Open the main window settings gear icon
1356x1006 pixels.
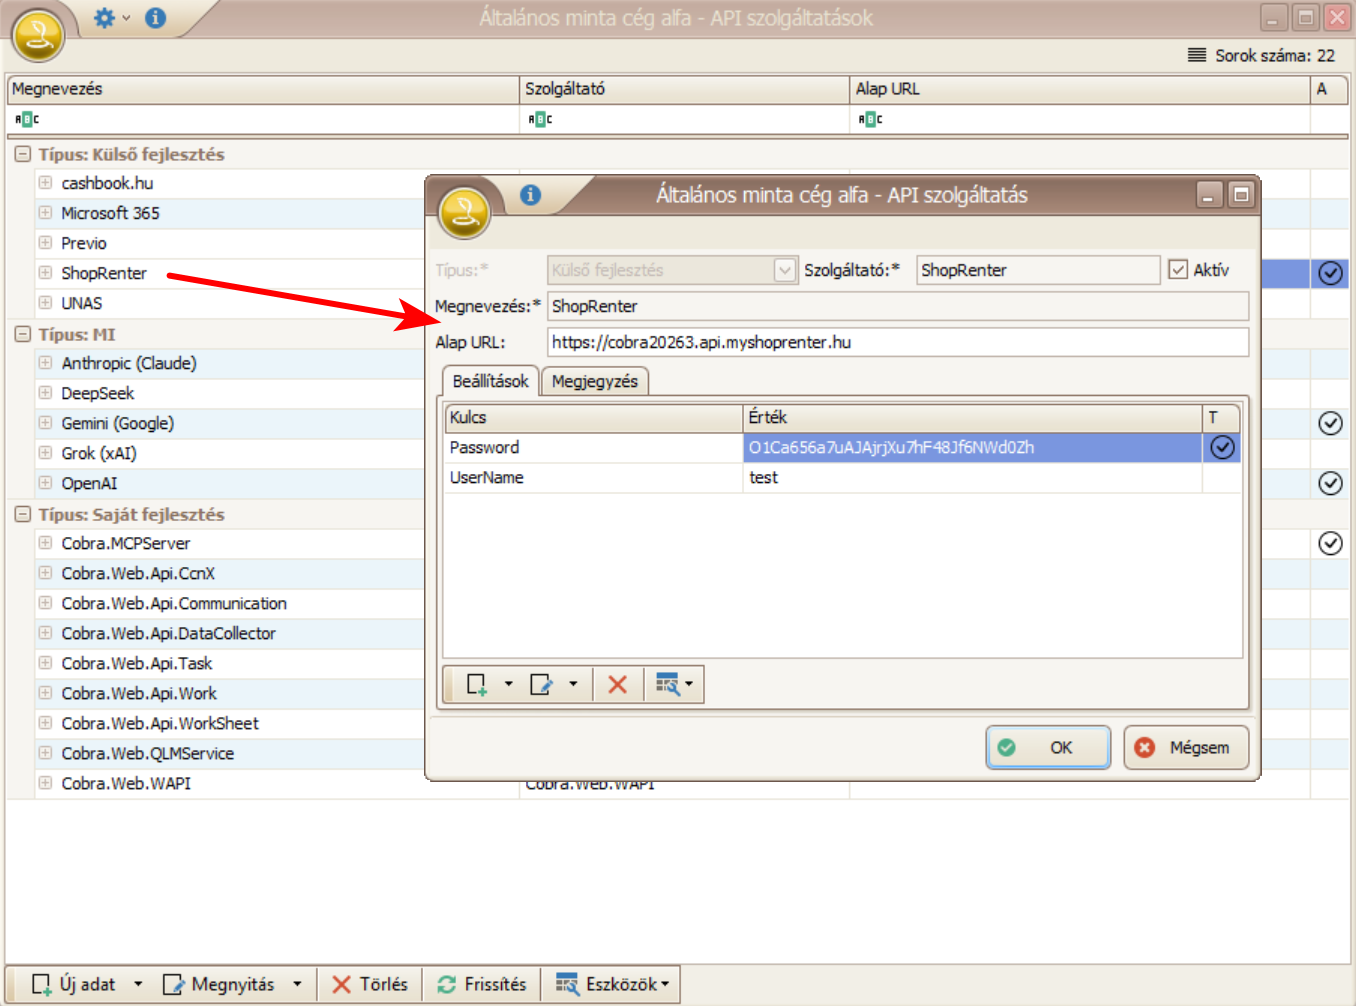pos(104,18)
